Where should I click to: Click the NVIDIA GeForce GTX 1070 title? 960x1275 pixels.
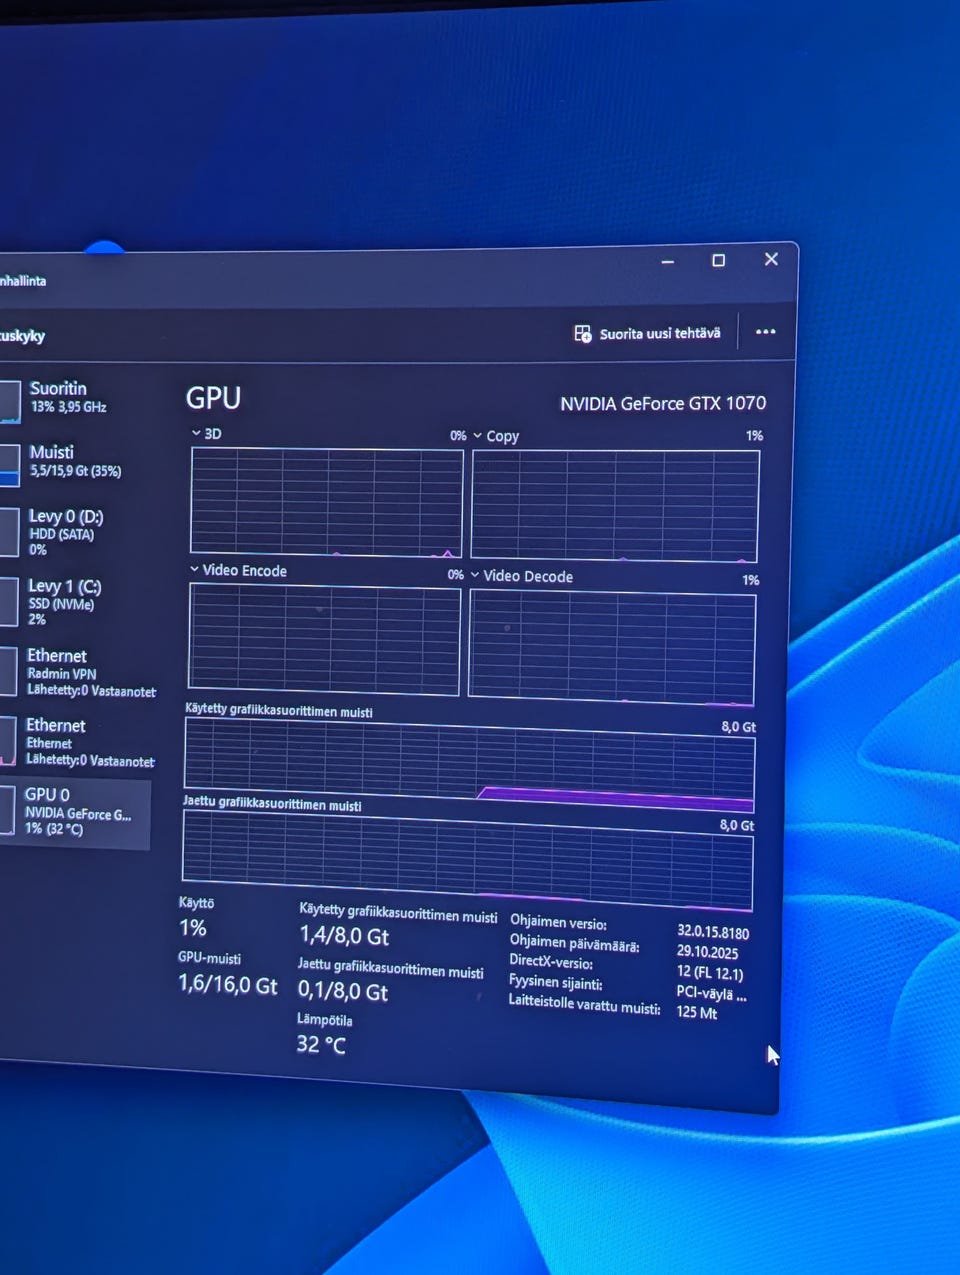[663, 403]
